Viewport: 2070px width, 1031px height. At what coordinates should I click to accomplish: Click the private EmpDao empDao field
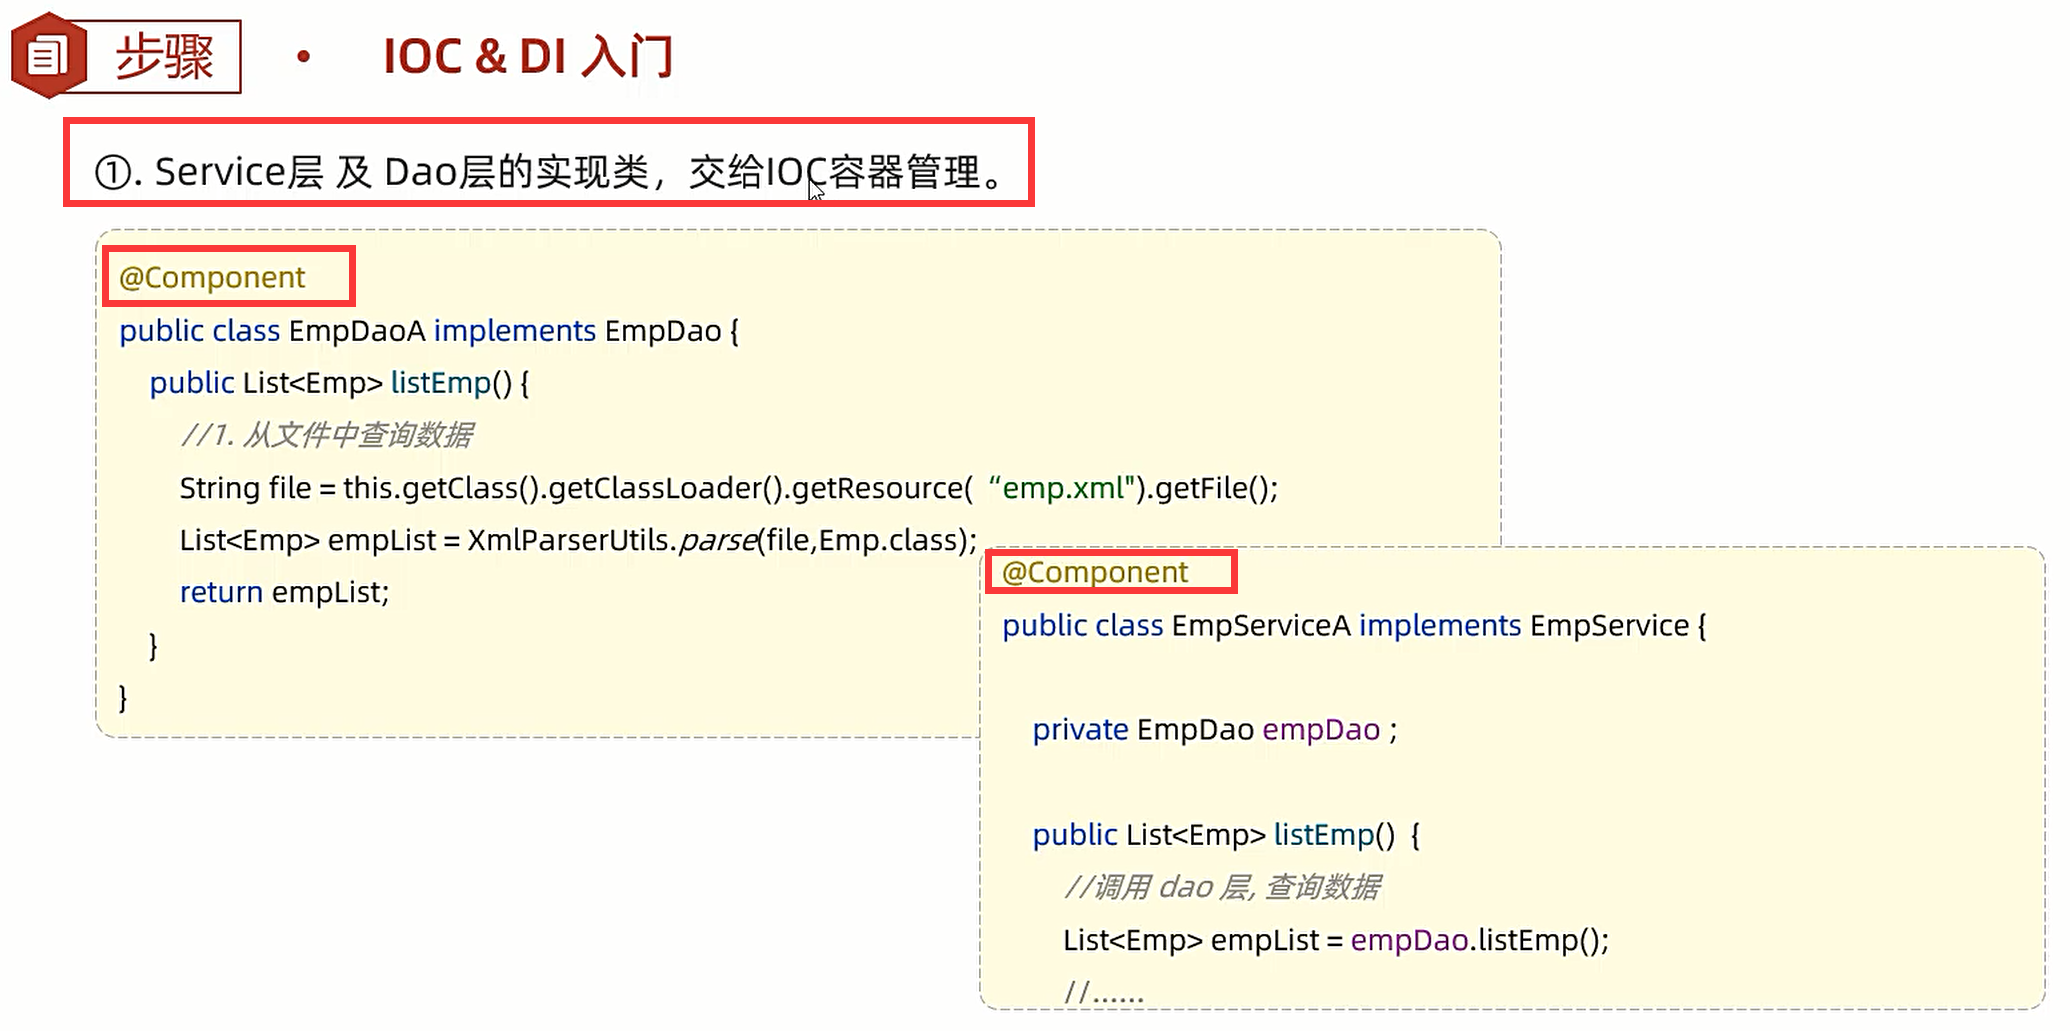1214,730
